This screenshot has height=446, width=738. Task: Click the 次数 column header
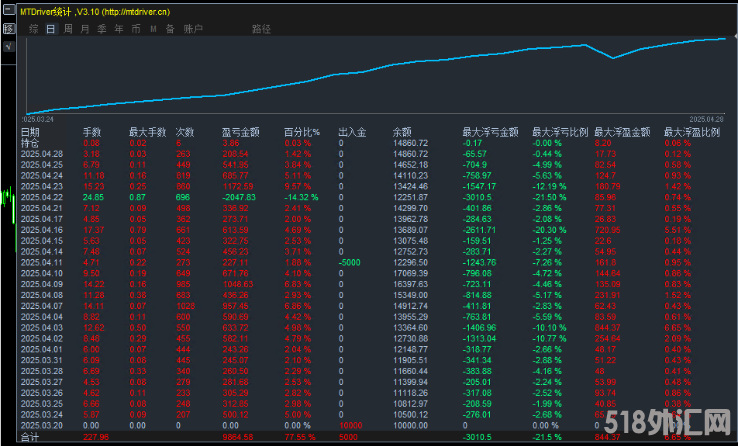(x=184, y=132)
